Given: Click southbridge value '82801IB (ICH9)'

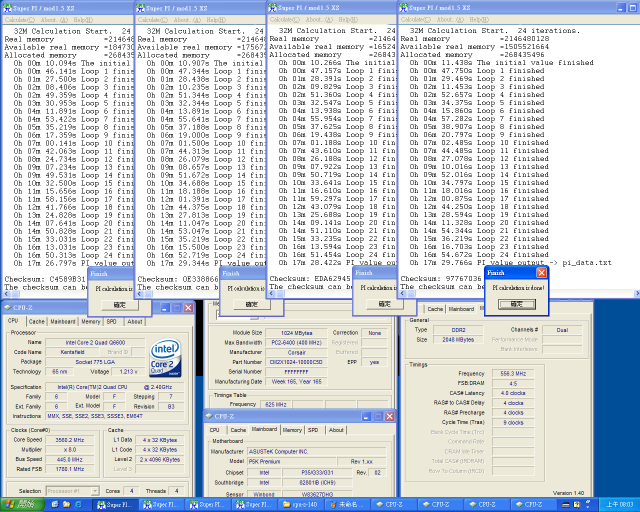Looking at the screenshot, I should (318, 482).
